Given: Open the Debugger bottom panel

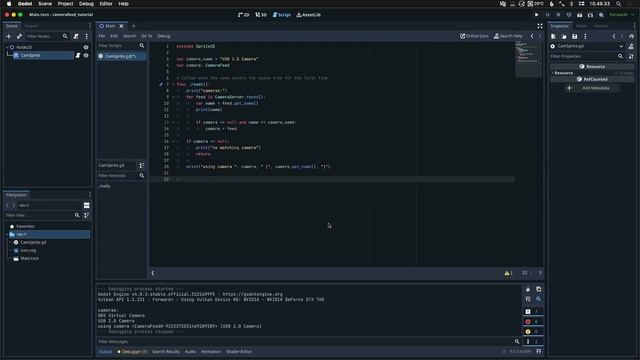Looking at the screenshot, I should click(x=132, y=351).
